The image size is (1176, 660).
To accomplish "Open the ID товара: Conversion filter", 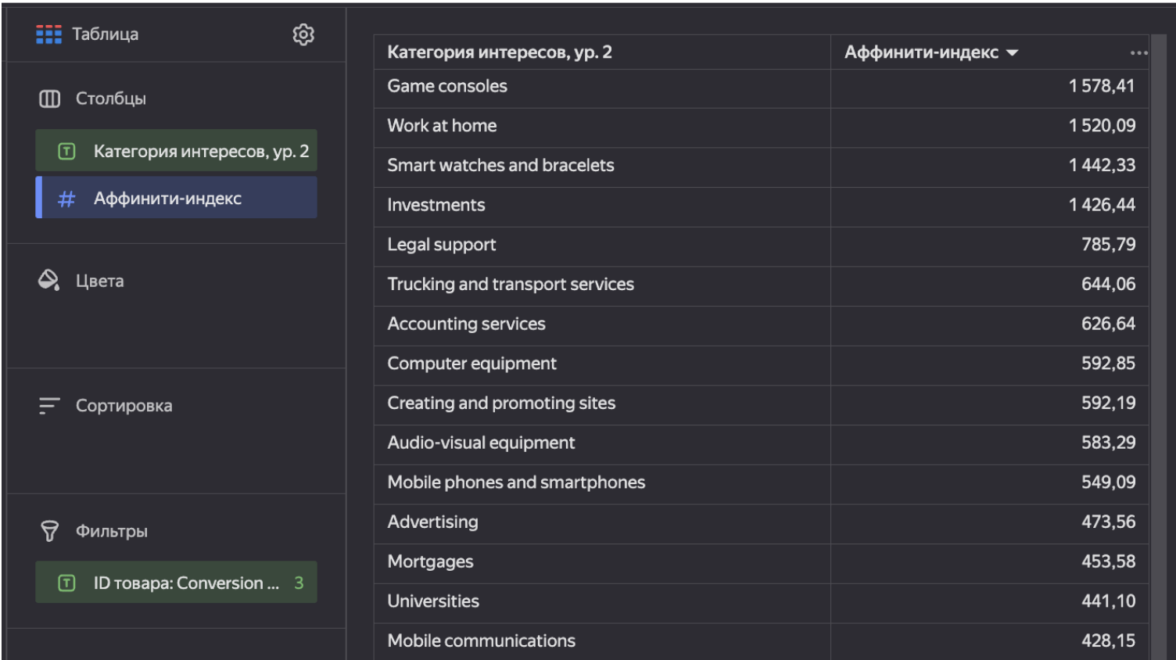I will tap(185, 583).
